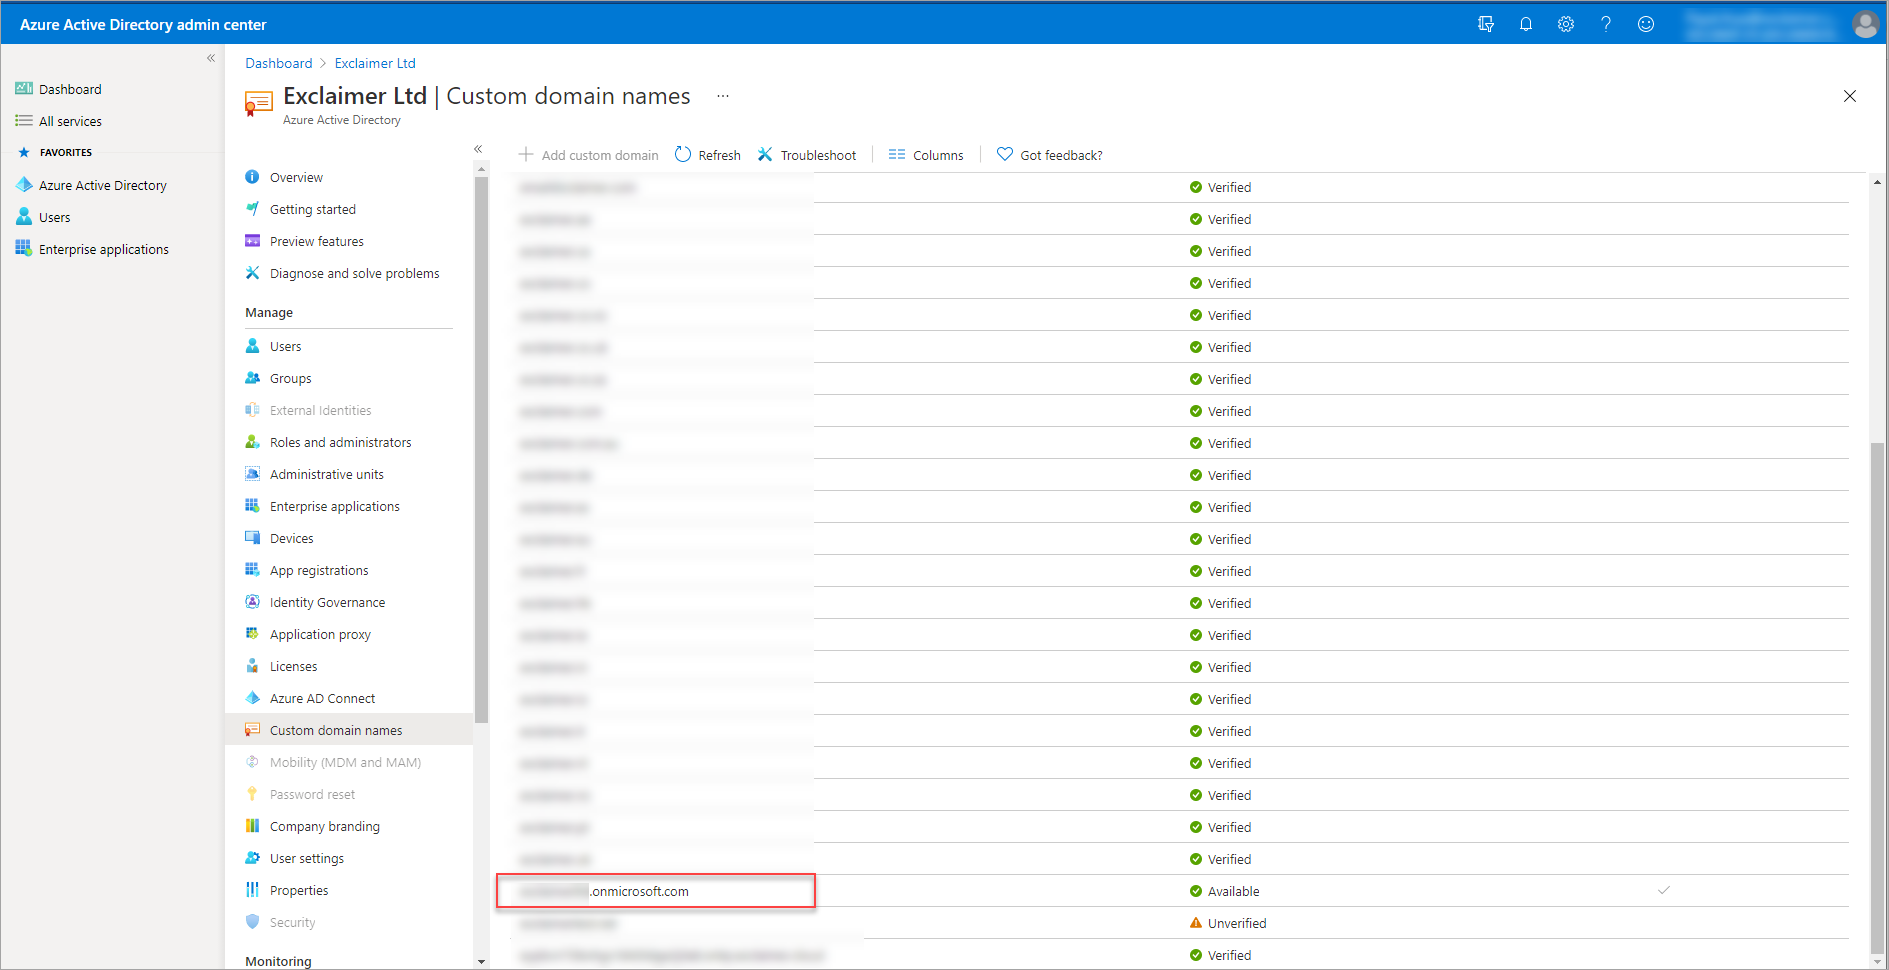Click the Unverified status text
1889x970 pixels.
pyautogui.click(x=1237, y=923)
